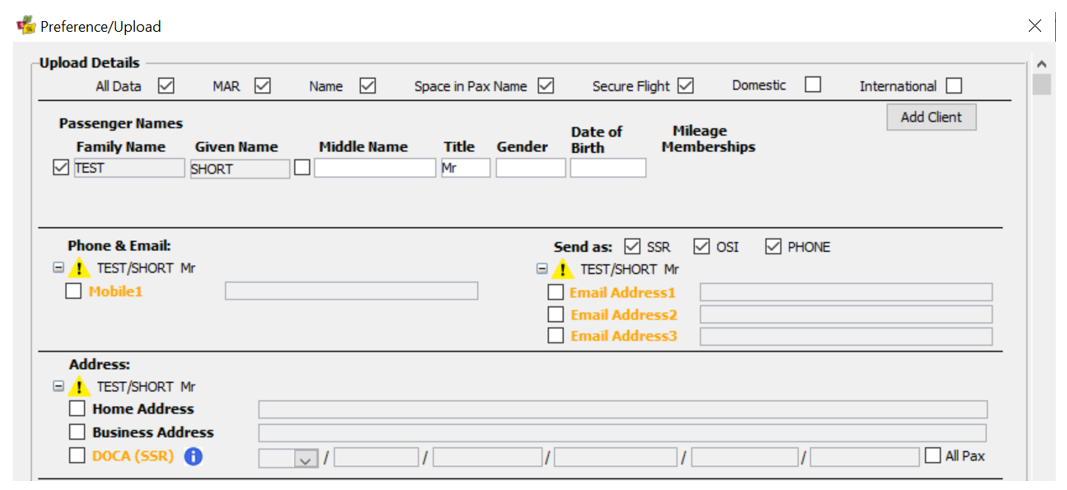Close the Preference/Upload window
This screenshot has width=1067, height=490.
(1035, 26)
